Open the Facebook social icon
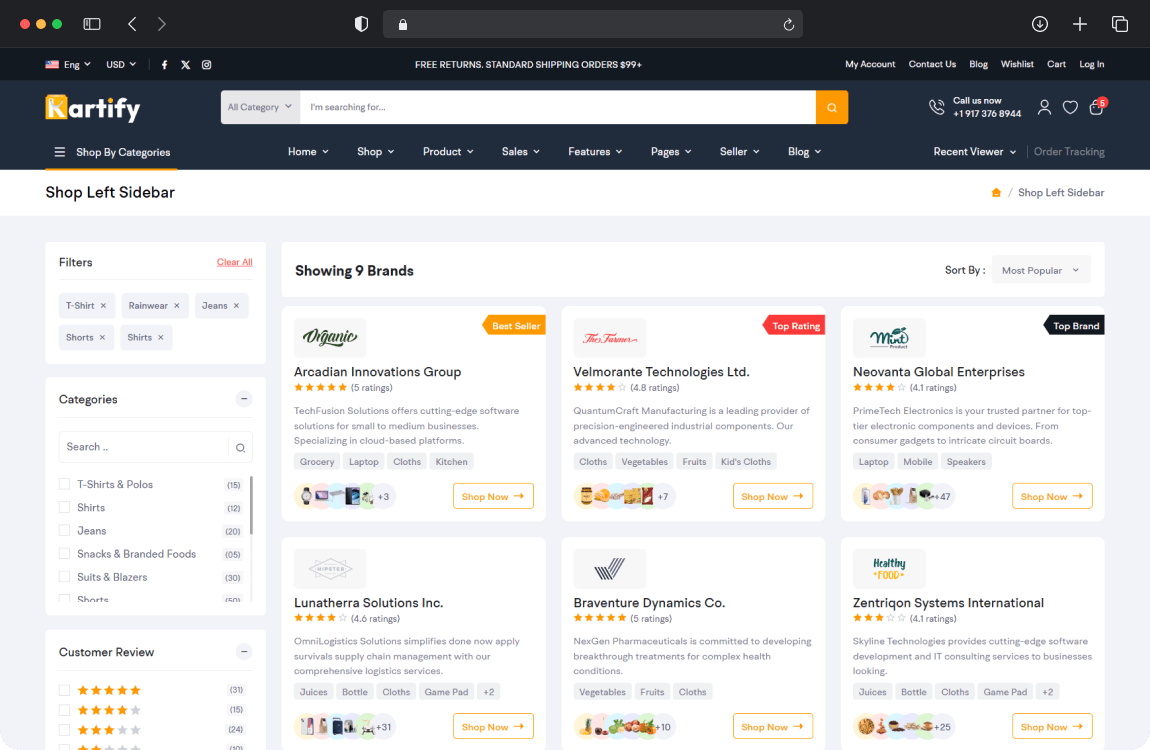The width and height of the screenshot is (1150, 750). pyautogui.click(x=164, y=65)
